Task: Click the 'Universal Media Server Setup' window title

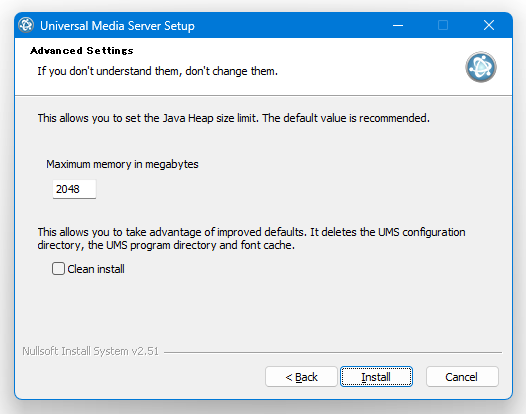Action: tap(117, 26)
